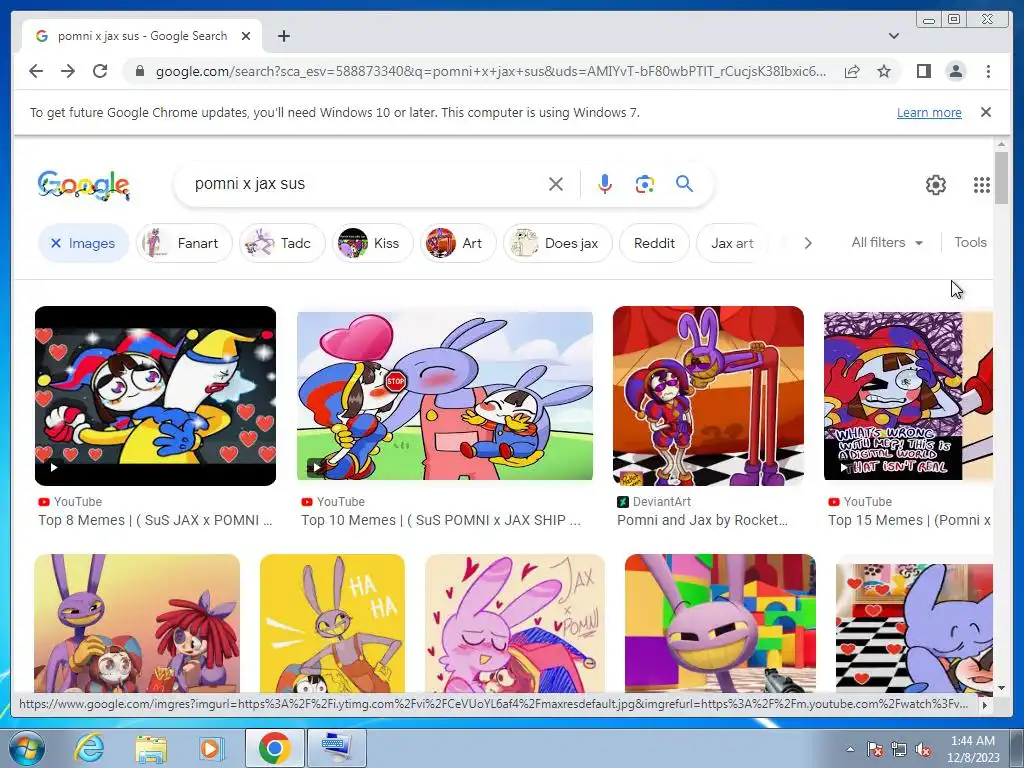This screenshot has width=1024, height=768.
Task: Open the On-Screen Keyboard taskbar item
Action: click(336, 748)
